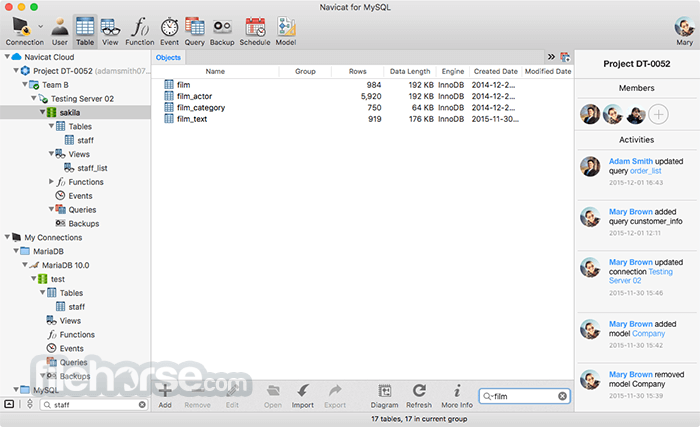Click the film search field
Screen dimensions: 700x427
tap(524, 396)
